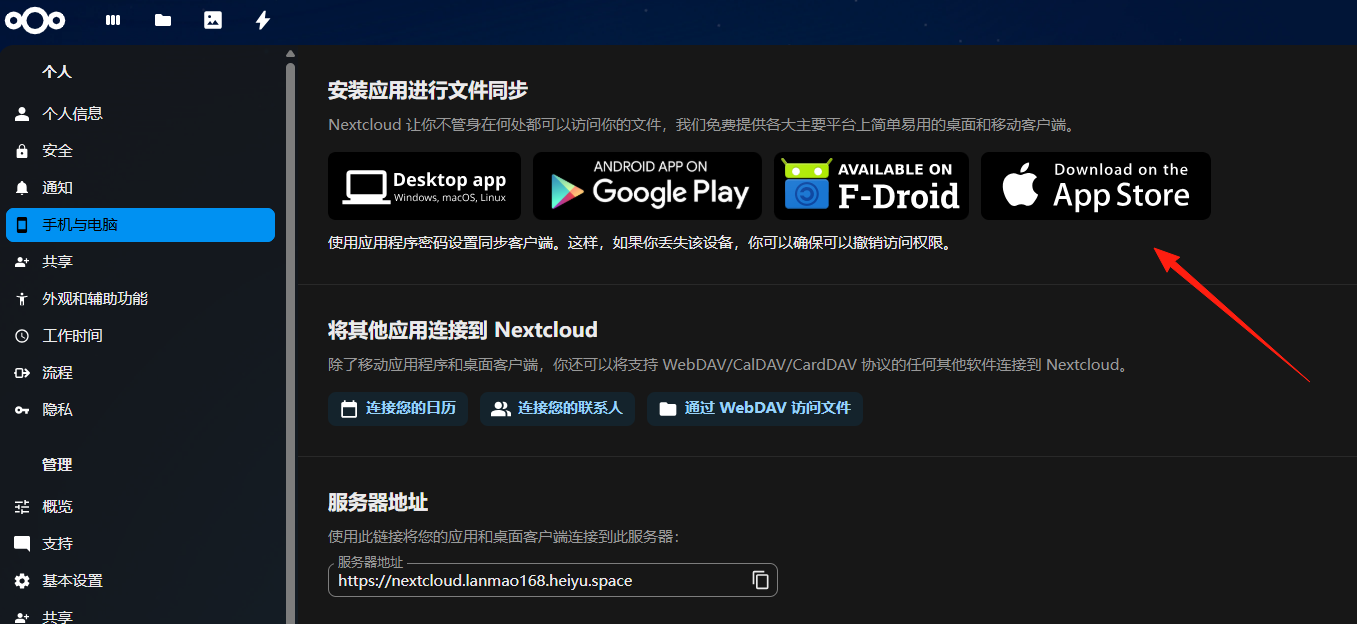This screenshot has height=624, width=1357.
Task: Click the 将其他应用连接到 Nextcloud heading
Action: pos(463,330)
